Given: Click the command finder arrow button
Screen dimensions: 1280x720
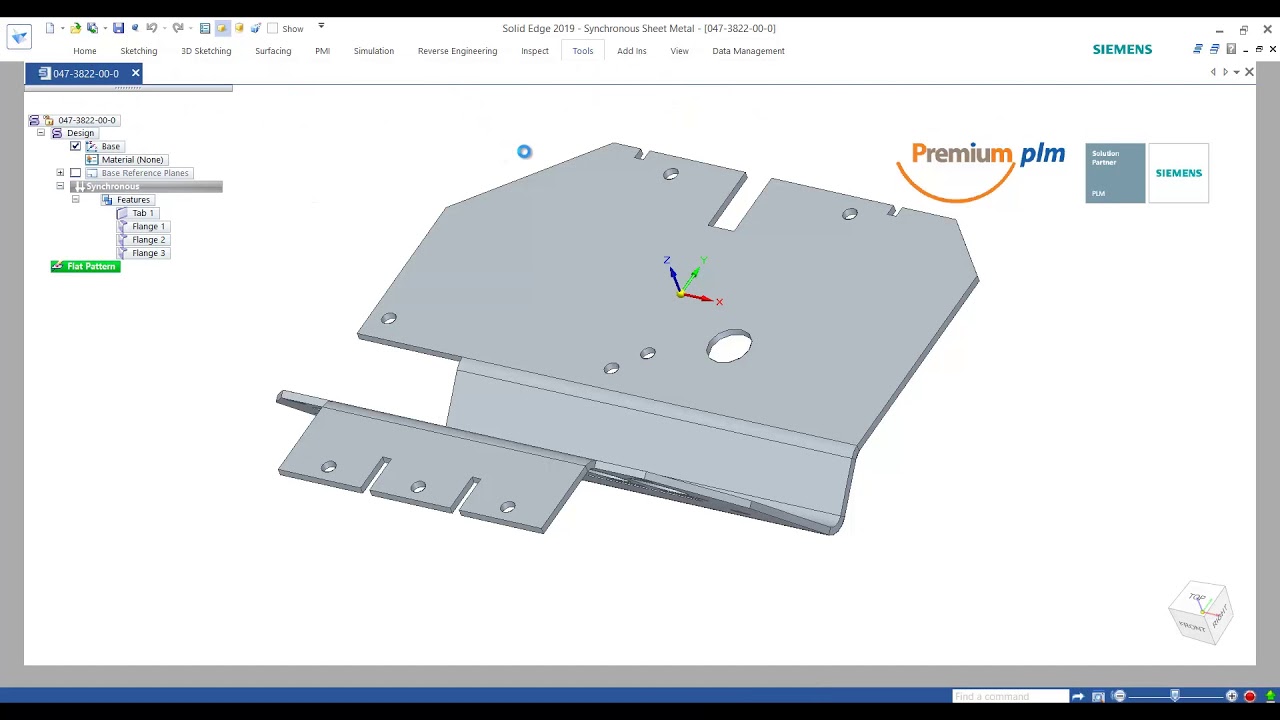Looking at the screenshot, I should (x=1078, y=696).
